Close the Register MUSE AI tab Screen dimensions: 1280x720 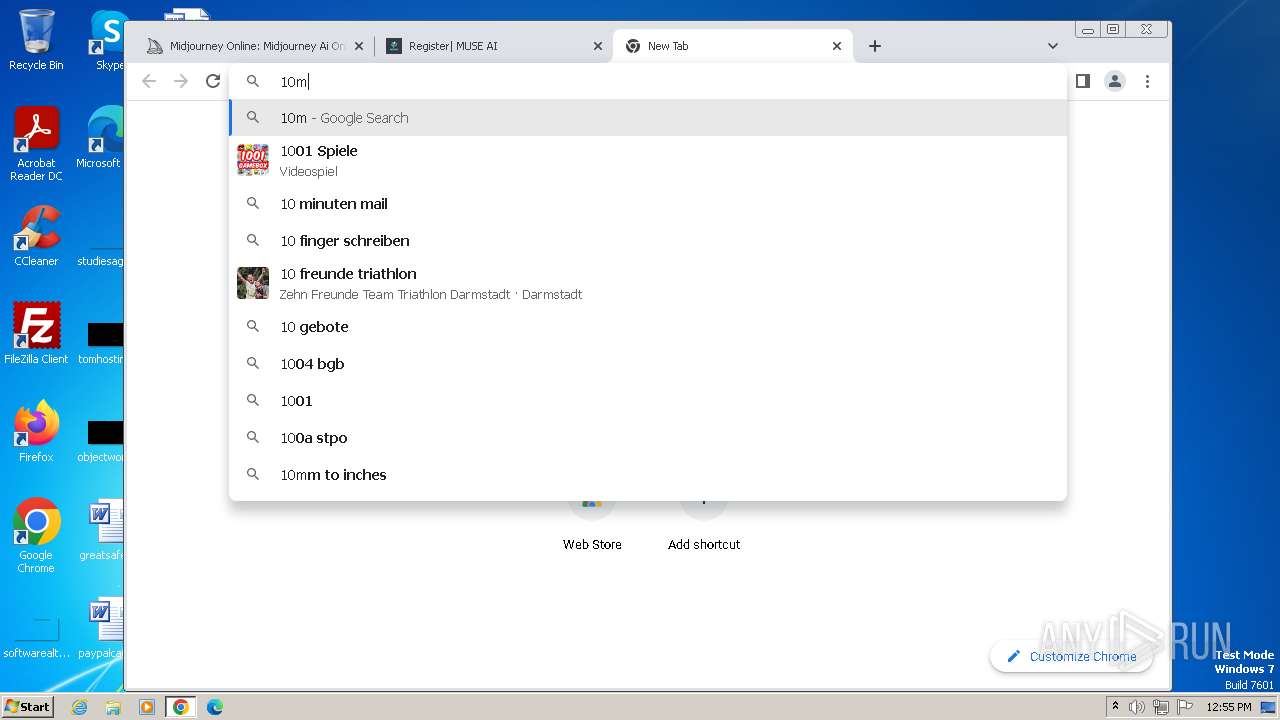(x=598, y=46)
